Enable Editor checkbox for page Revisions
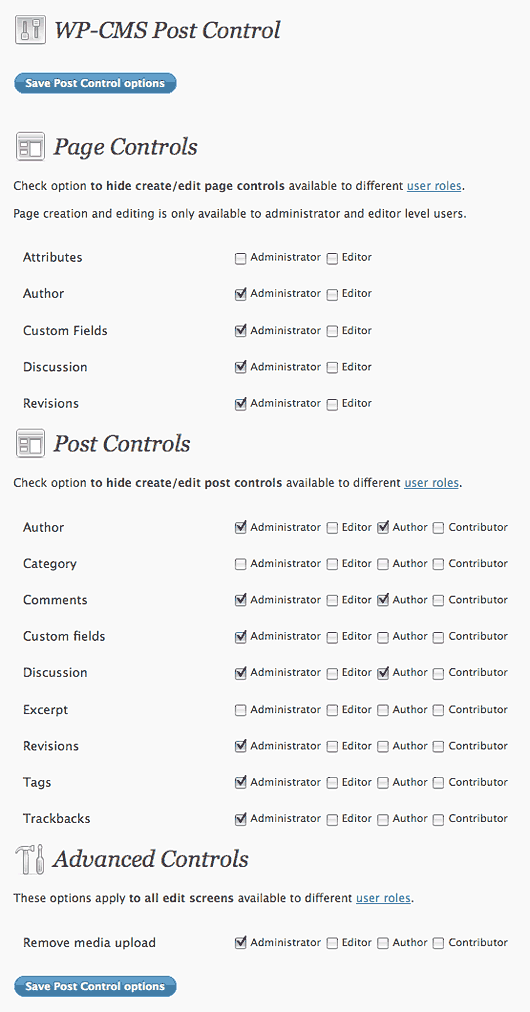The height and width of the screenshot is (1012, 530). point(332,405)
